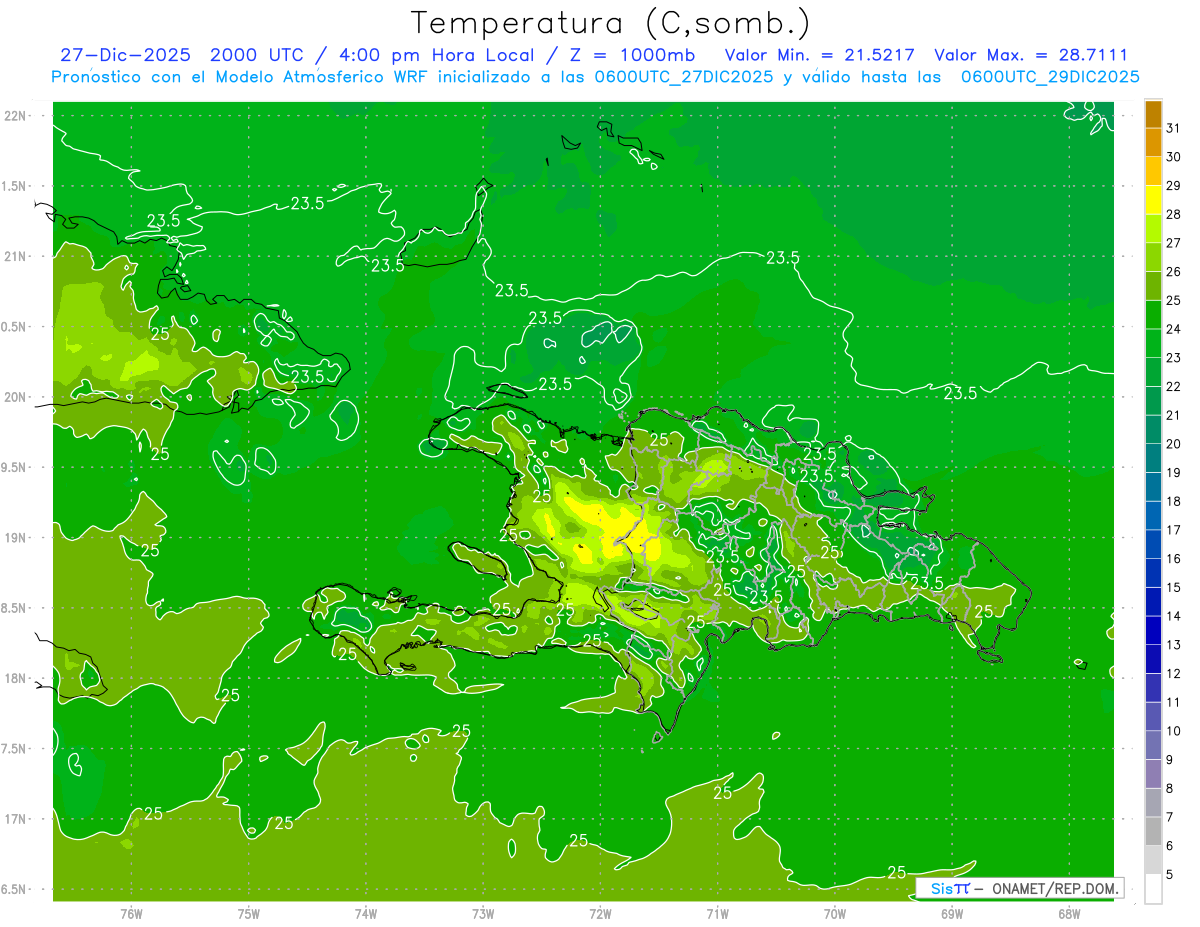
Task: Click the 'Valor Max. = 28.7111' text
Action: point(1031,55)
